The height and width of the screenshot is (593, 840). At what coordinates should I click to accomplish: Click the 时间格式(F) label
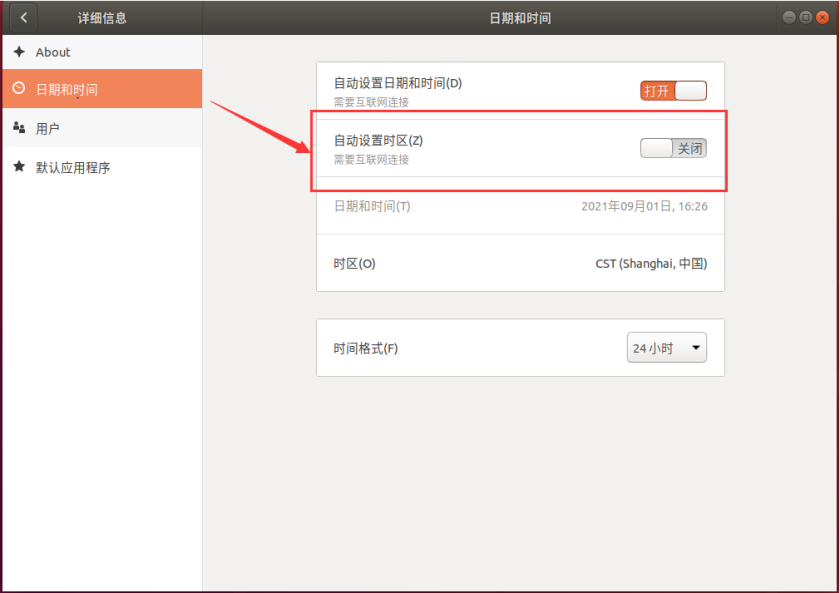click(365, 348)
